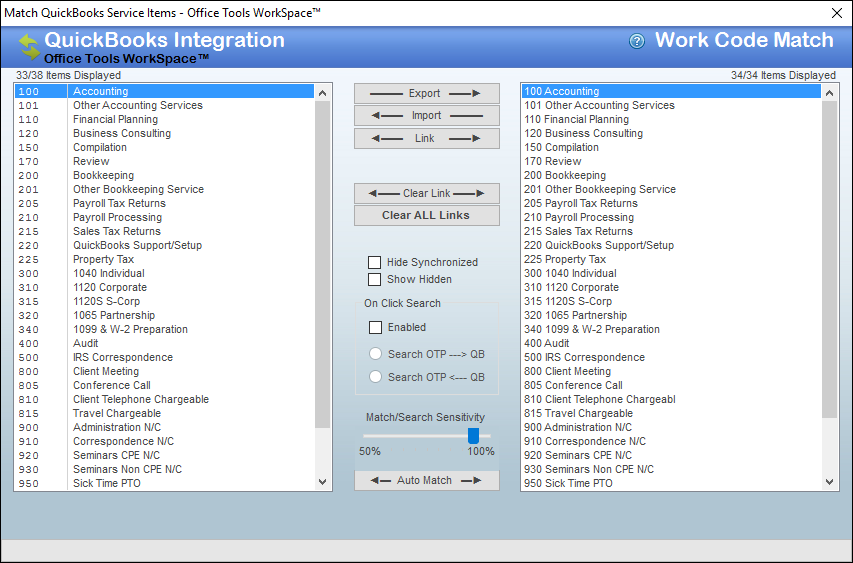The width and height of the screenshot is (853, 563).
Task: Click right list scroll up arrow
Action: [x=830, y=93]
